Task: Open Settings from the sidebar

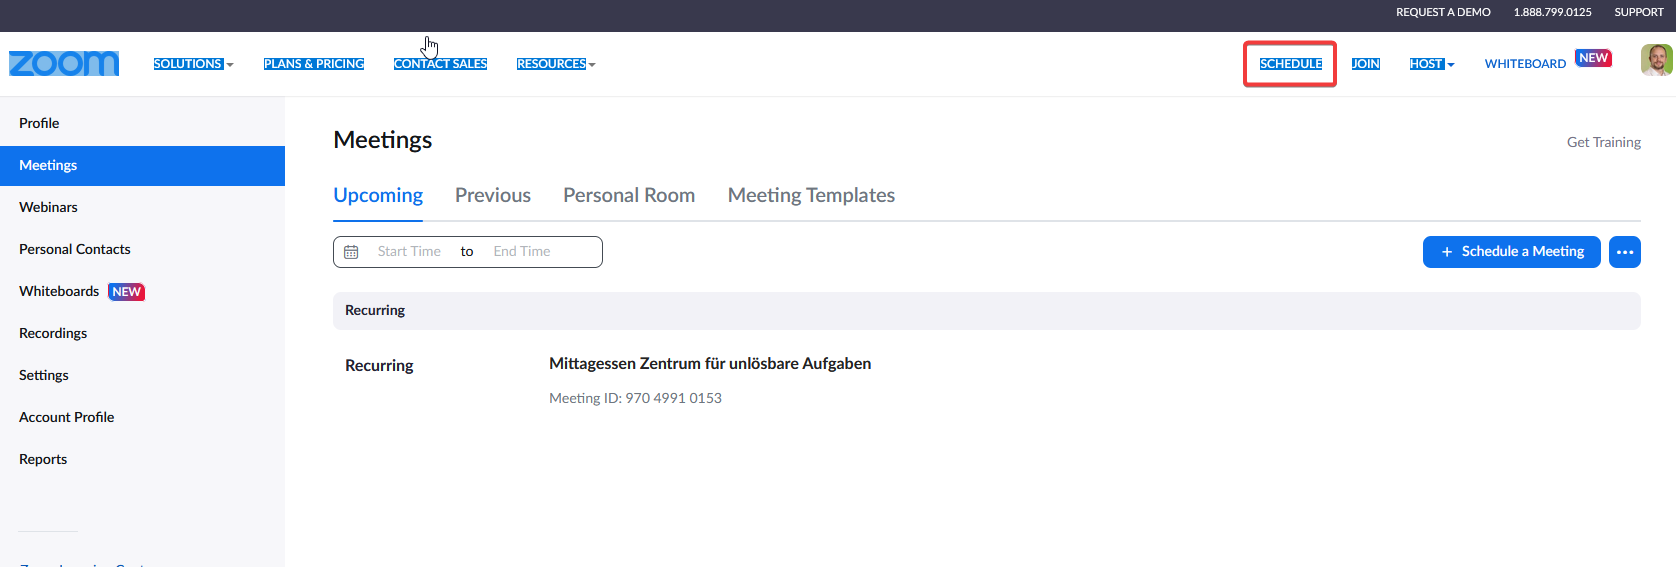Action: coord(44,375)
